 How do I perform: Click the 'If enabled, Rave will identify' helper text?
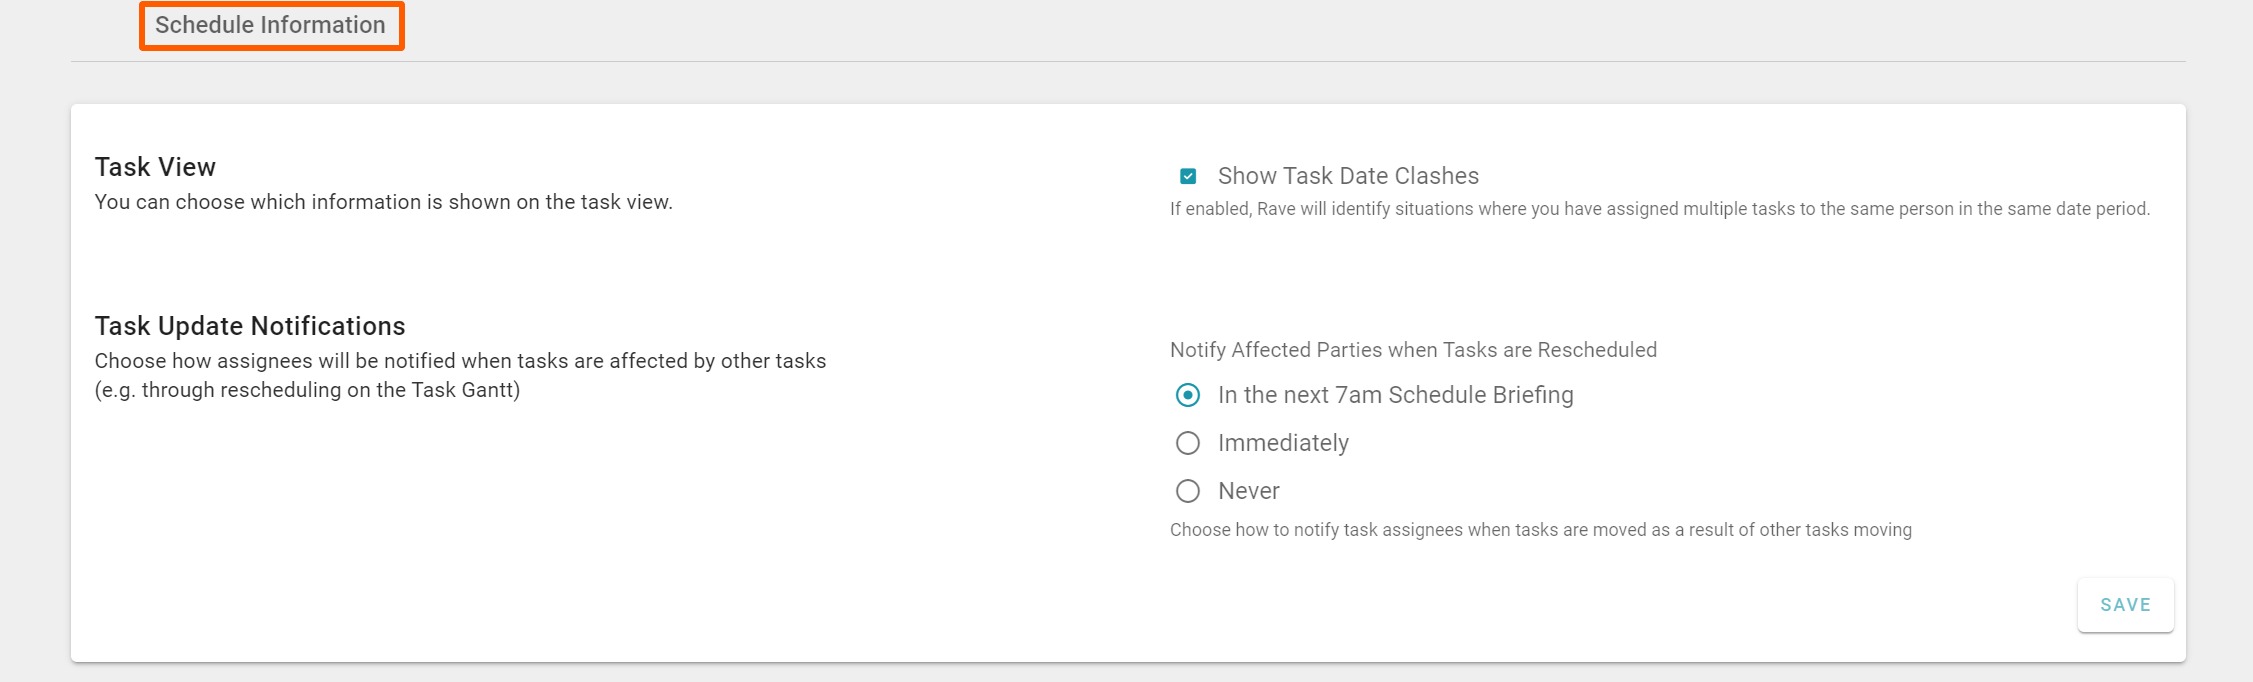(x=1659, y=209)
